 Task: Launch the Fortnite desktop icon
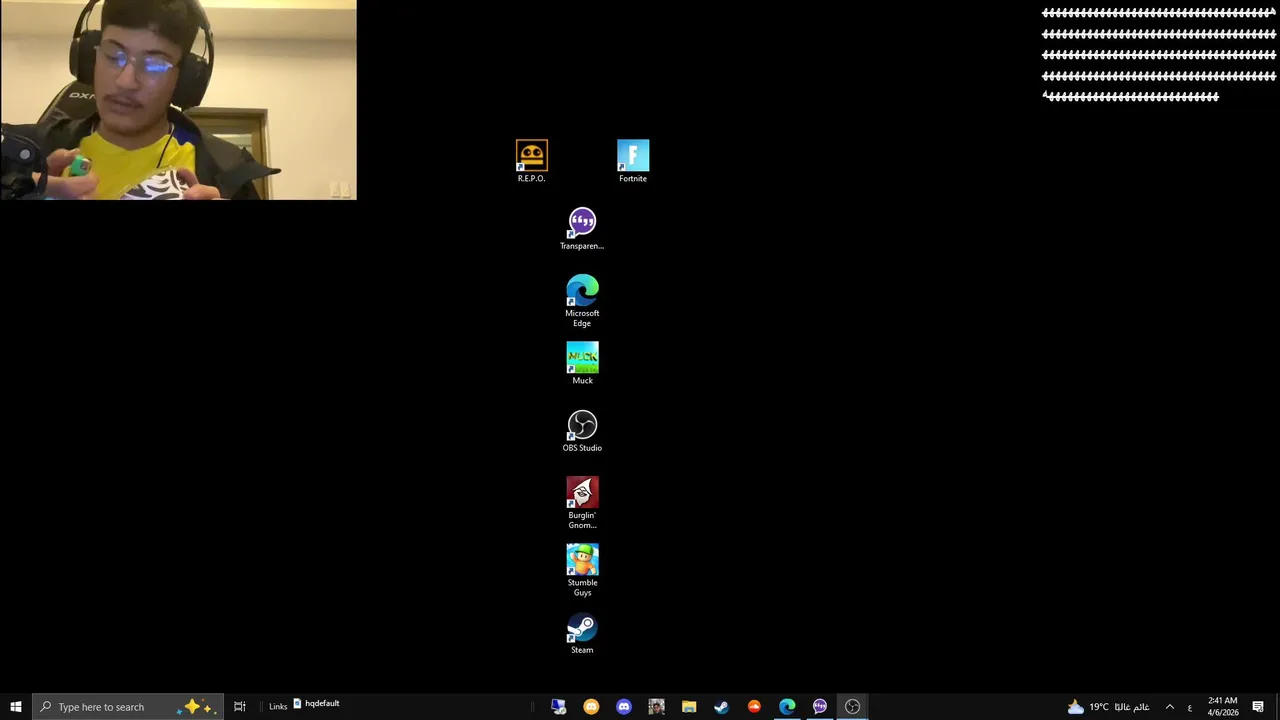tap(633, 161)
